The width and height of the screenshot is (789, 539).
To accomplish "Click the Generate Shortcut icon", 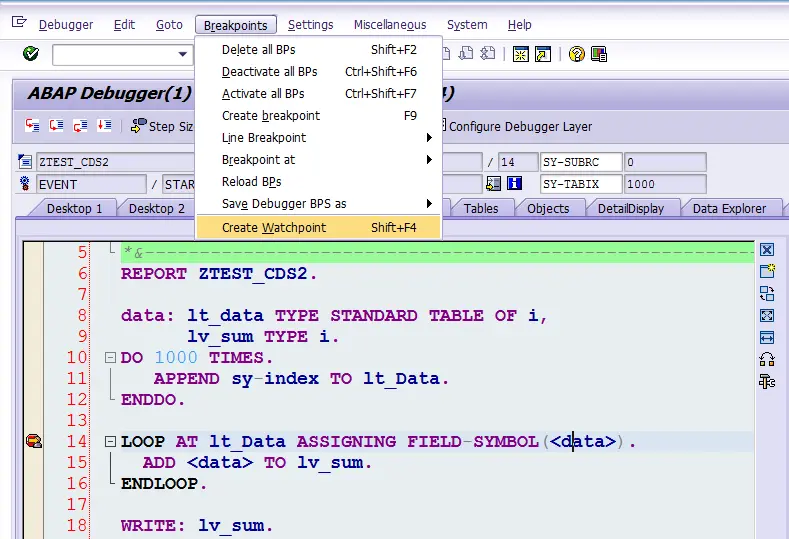I will (x=543, y=54).
